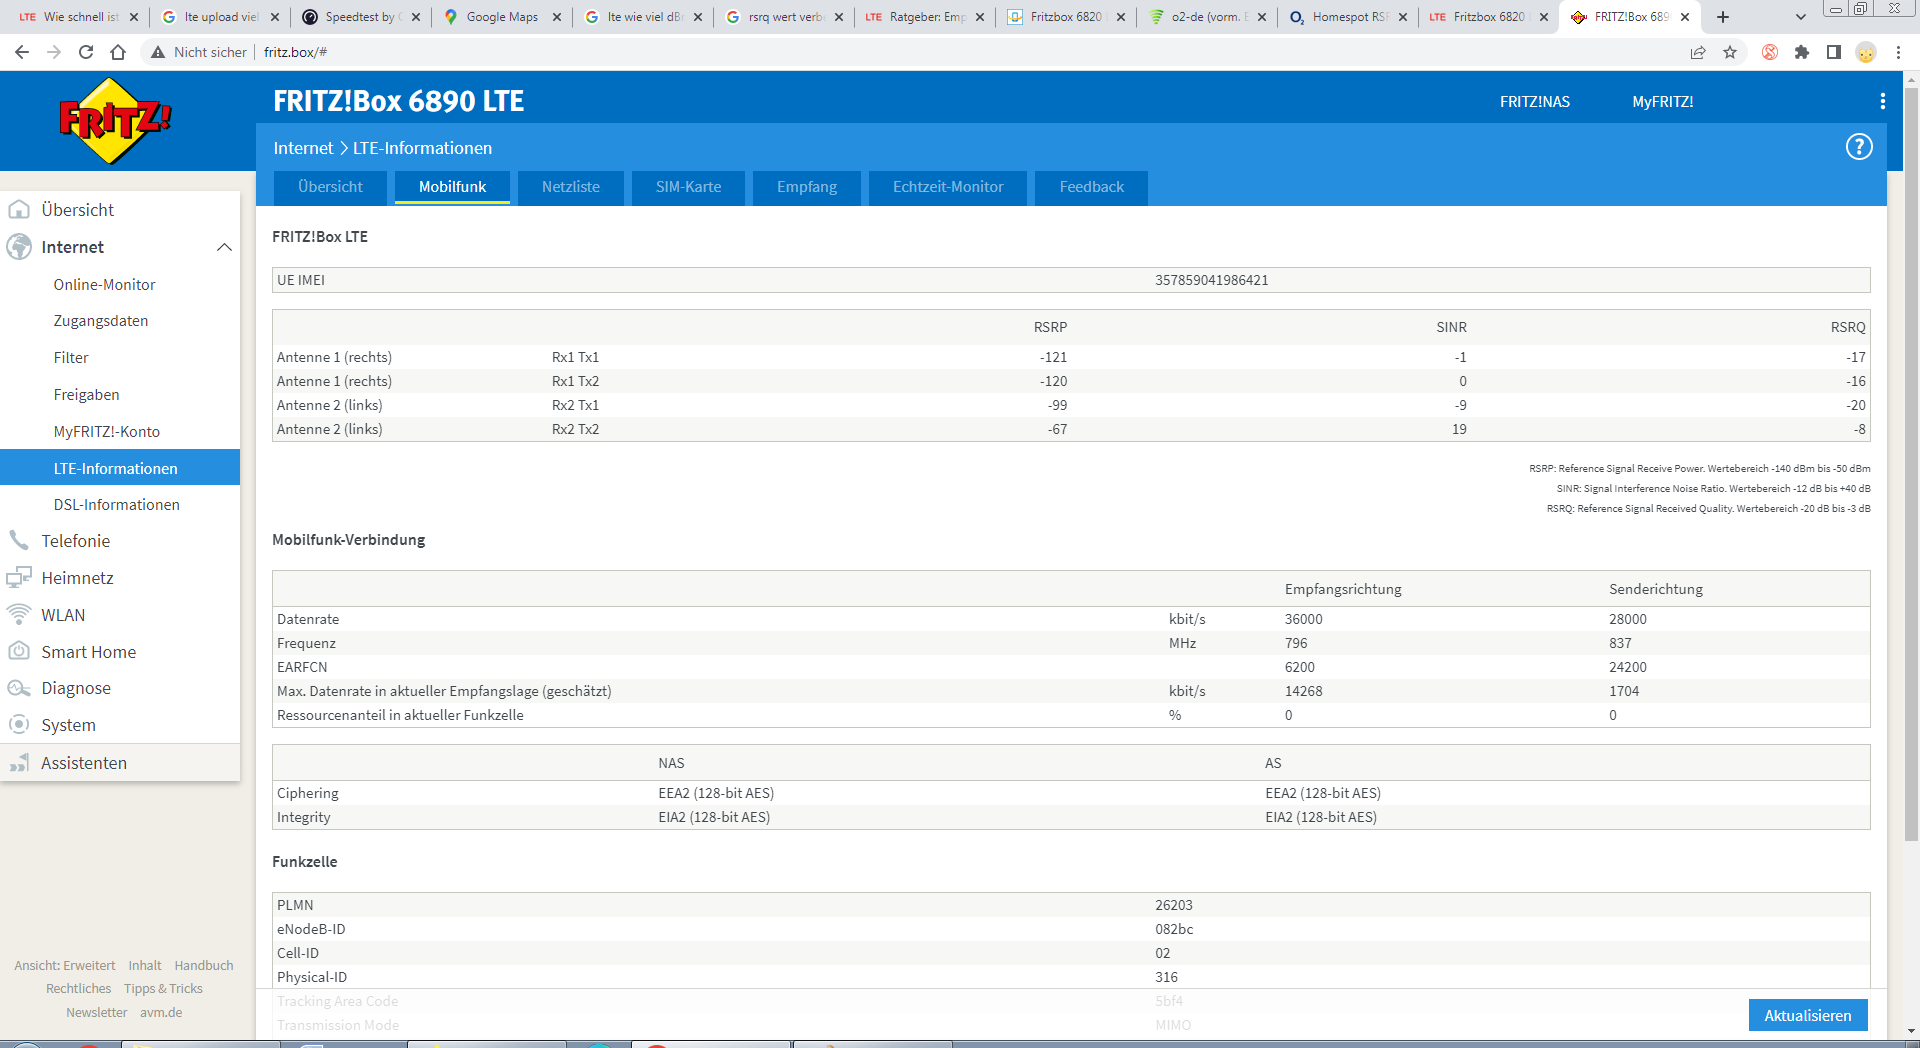Click the share page icon in address bar
The image size is (1920, 1048).
click(1698, 52)
